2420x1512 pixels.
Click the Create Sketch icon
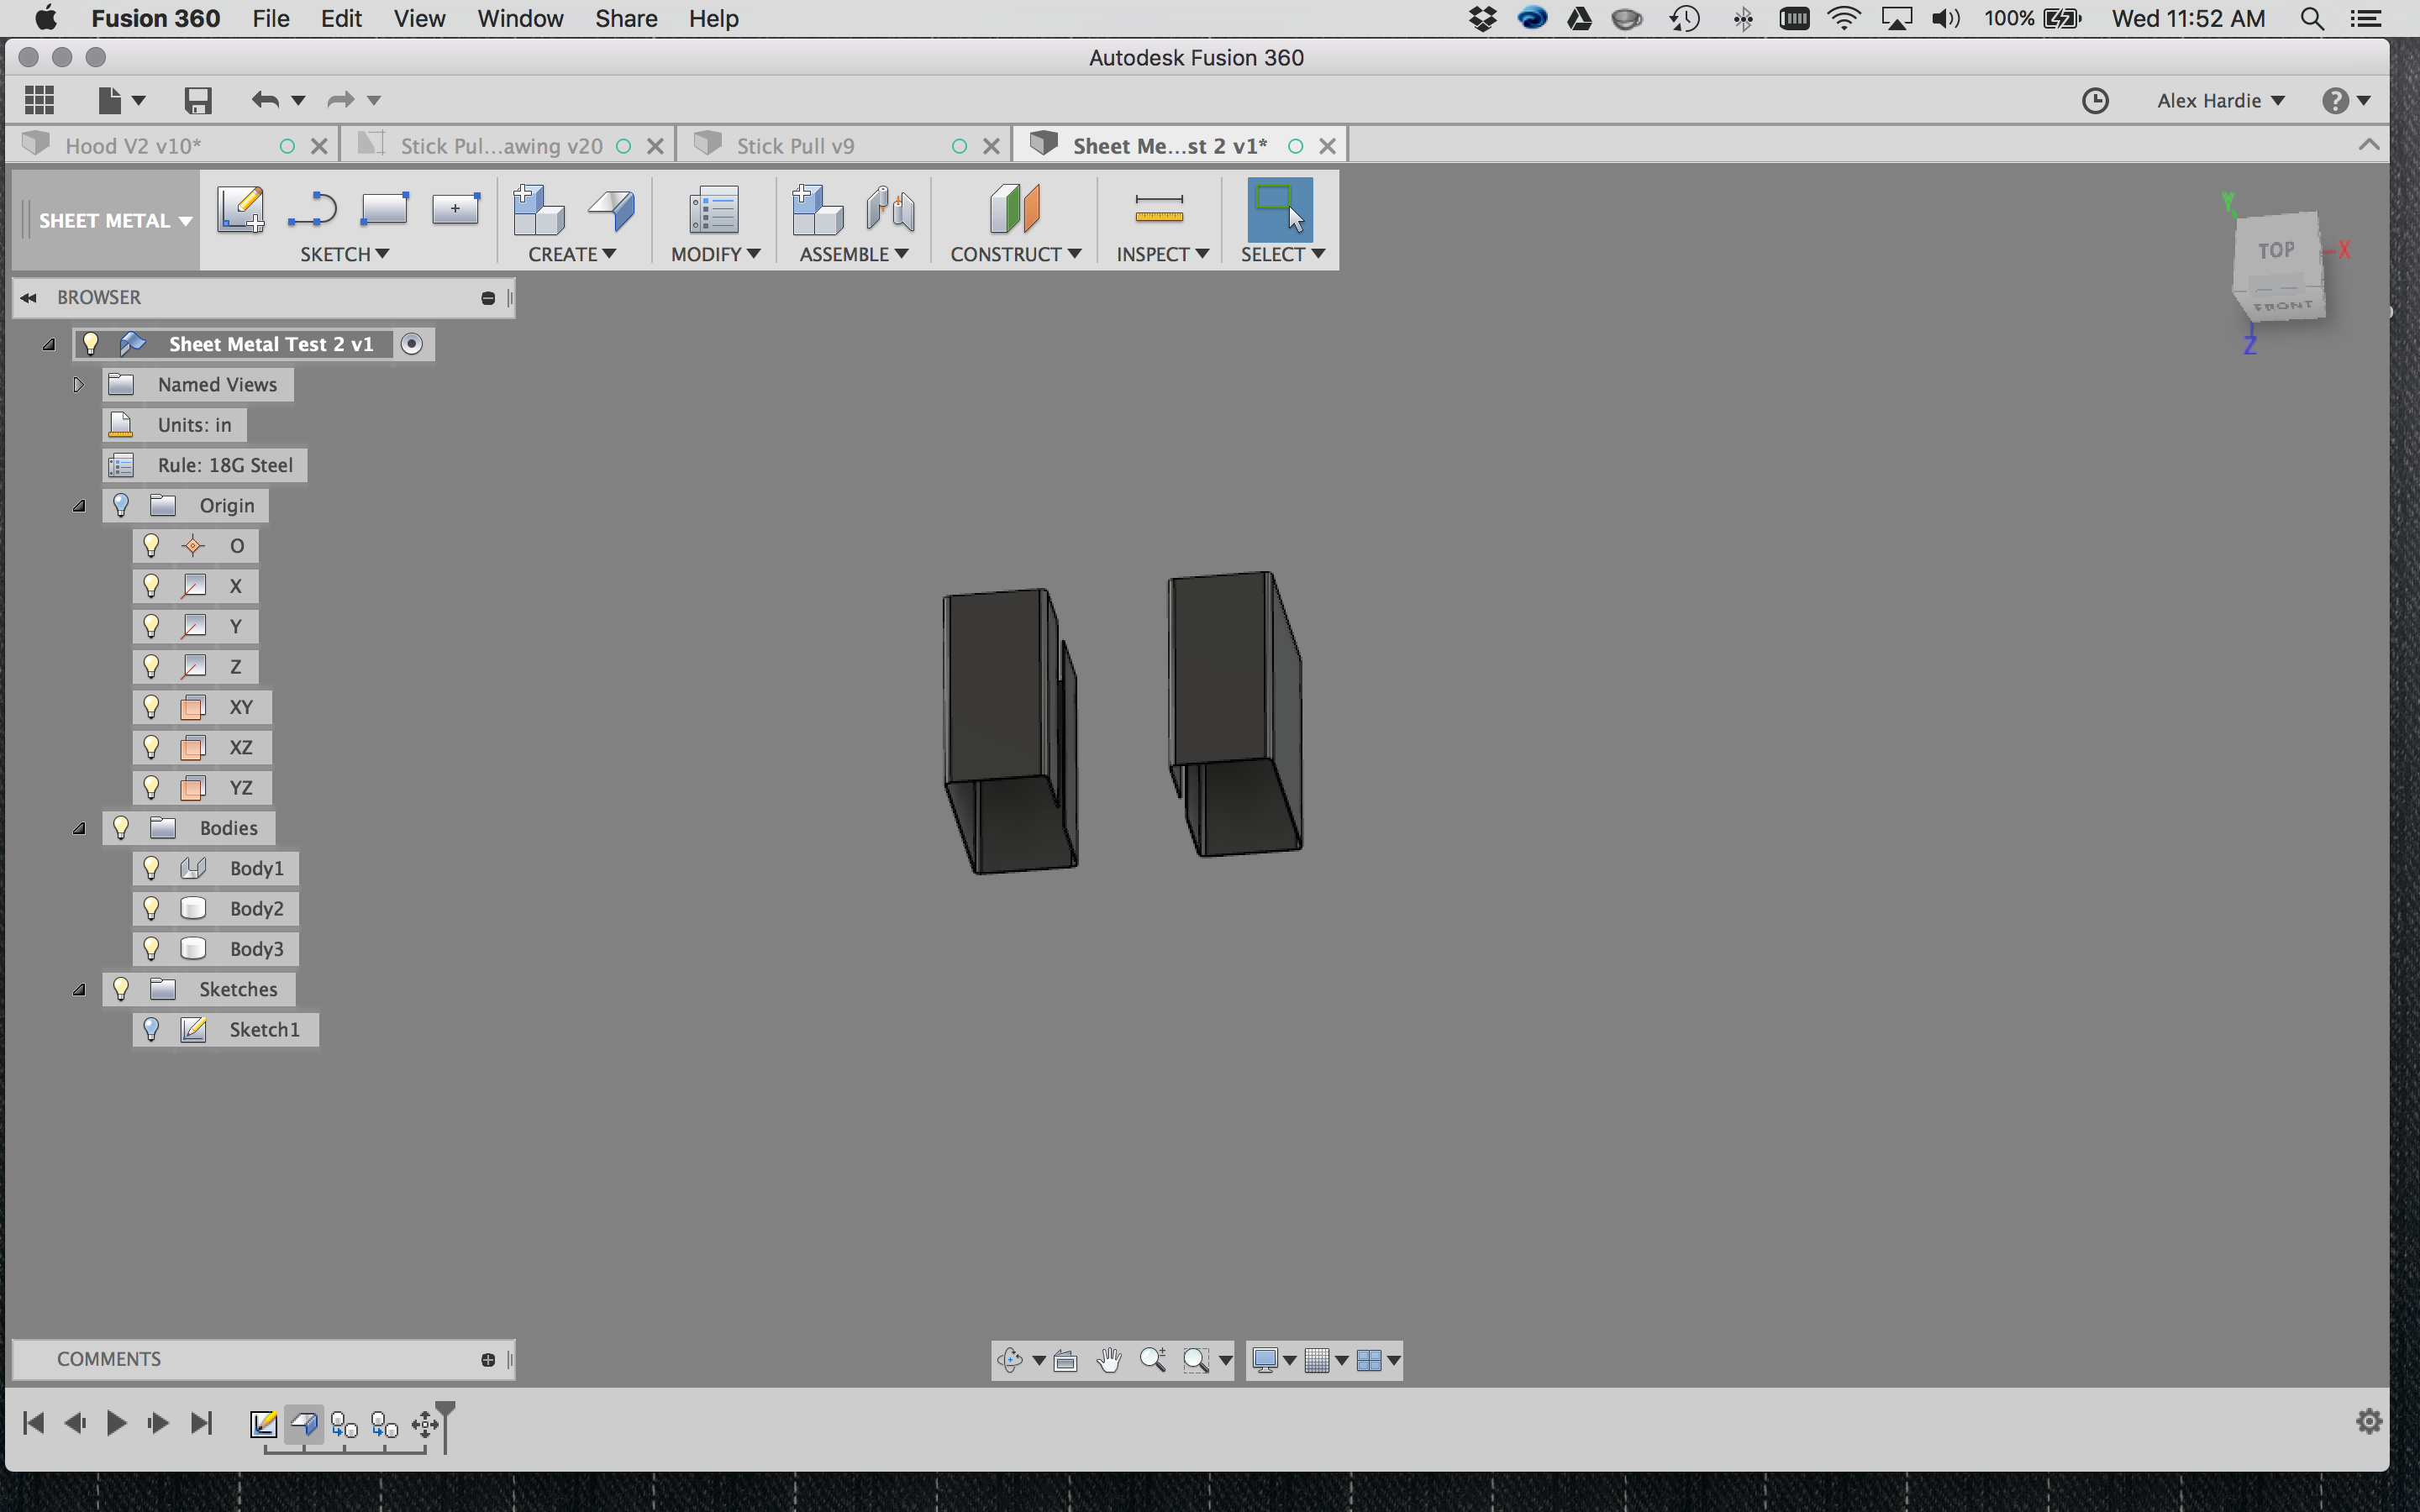pyautogui.click(x=240, y=208)
